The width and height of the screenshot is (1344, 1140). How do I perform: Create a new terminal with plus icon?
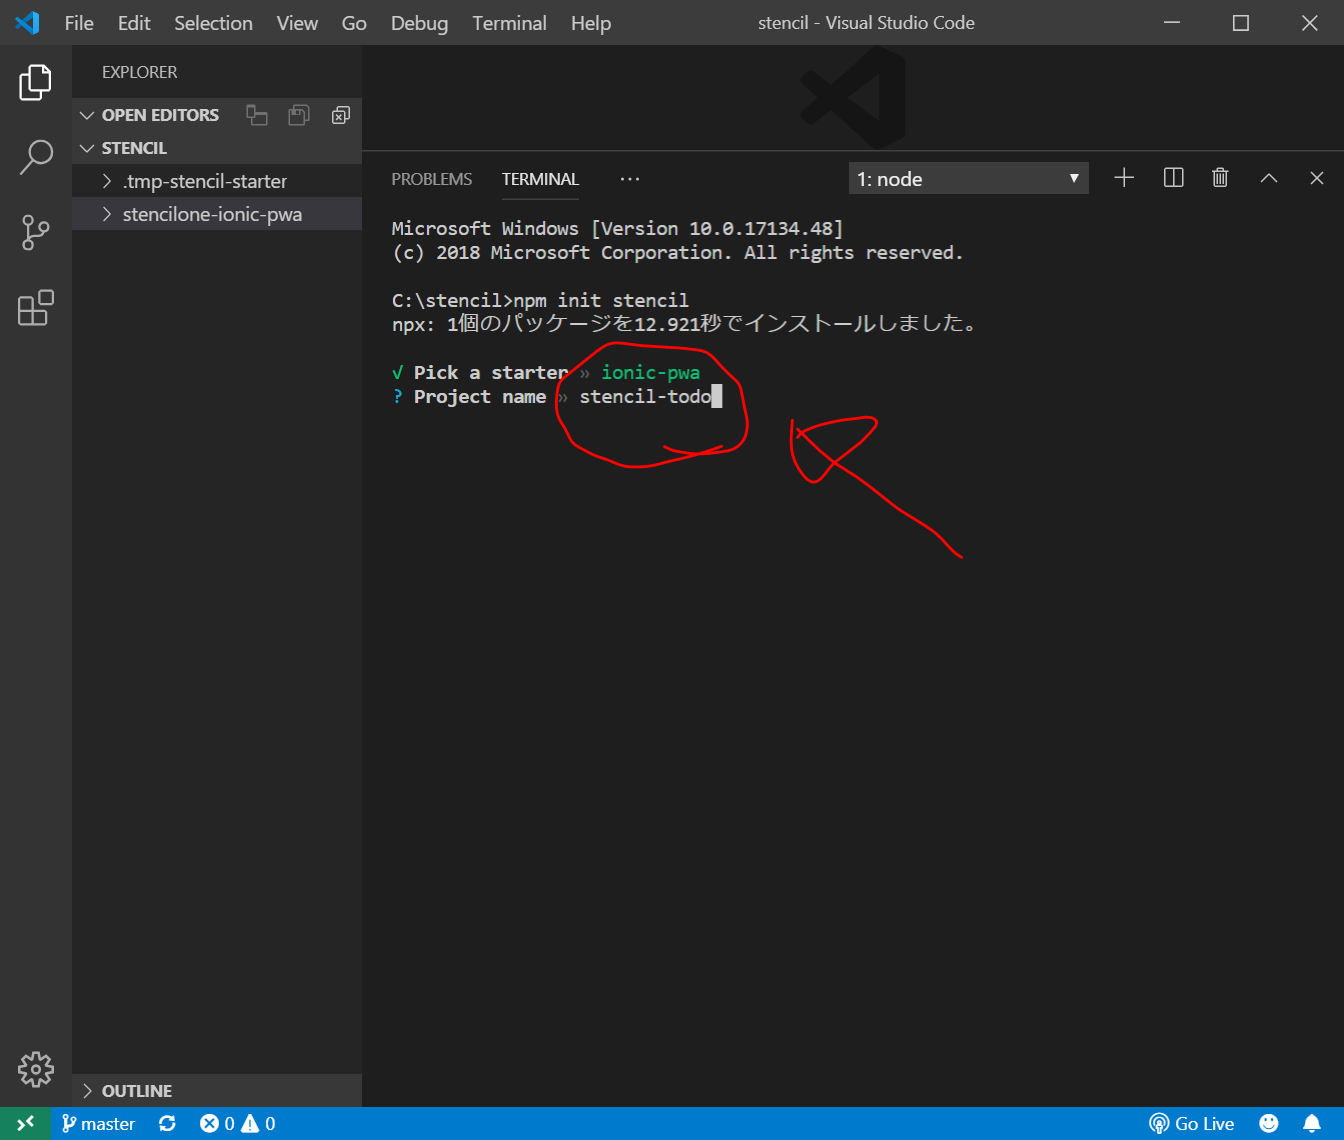coord(1124,178)
